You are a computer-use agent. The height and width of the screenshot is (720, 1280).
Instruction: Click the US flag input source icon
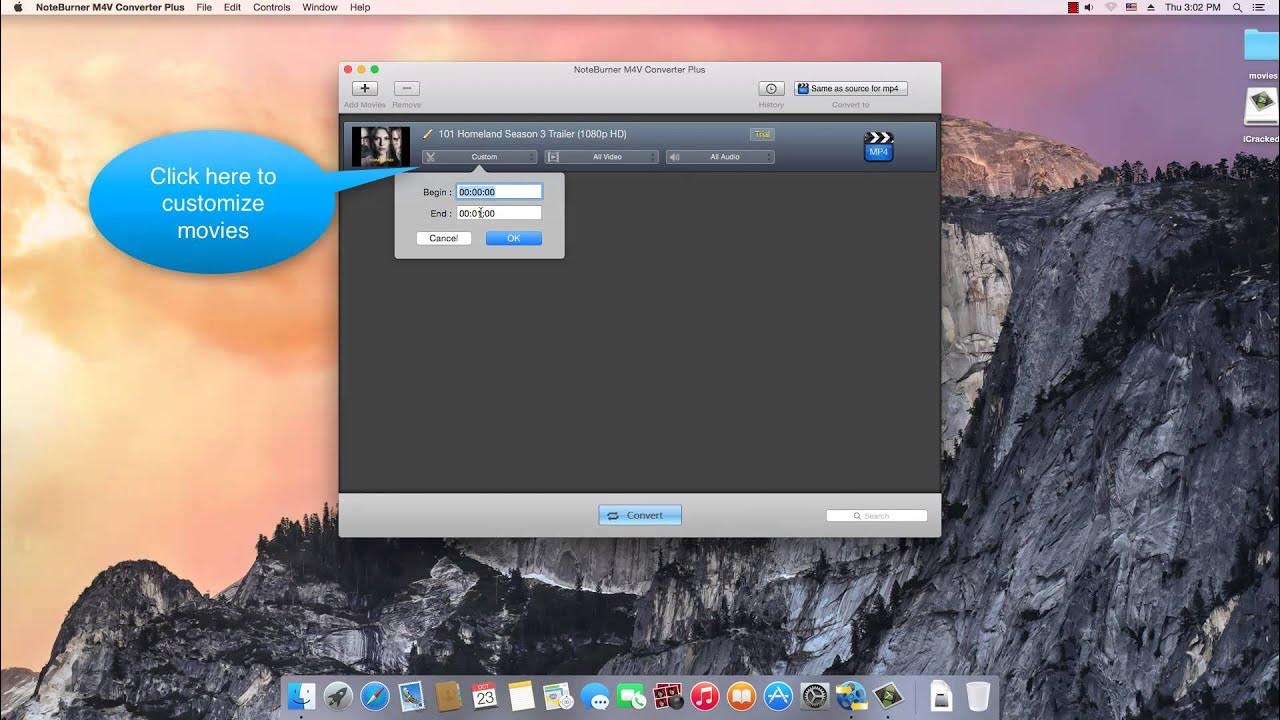click(1132, 7)
